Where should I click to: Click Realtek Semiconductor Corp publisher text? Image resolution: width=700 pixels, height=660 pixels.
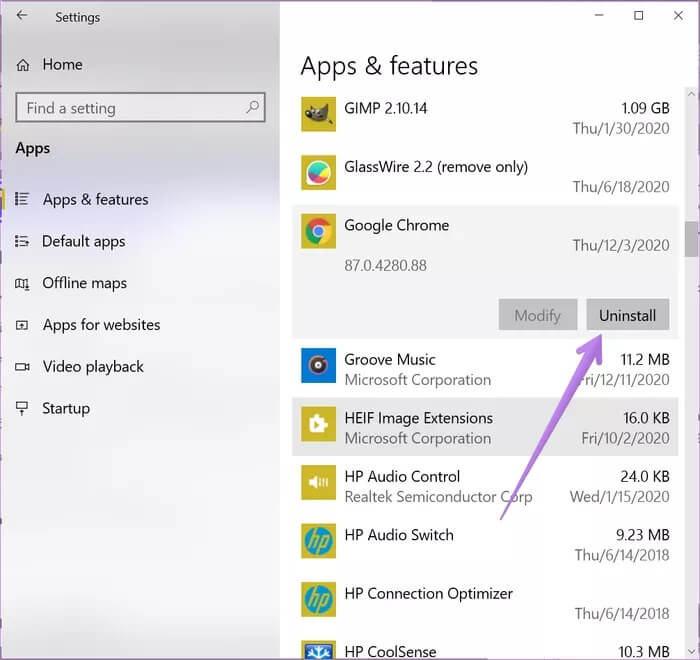438,497
